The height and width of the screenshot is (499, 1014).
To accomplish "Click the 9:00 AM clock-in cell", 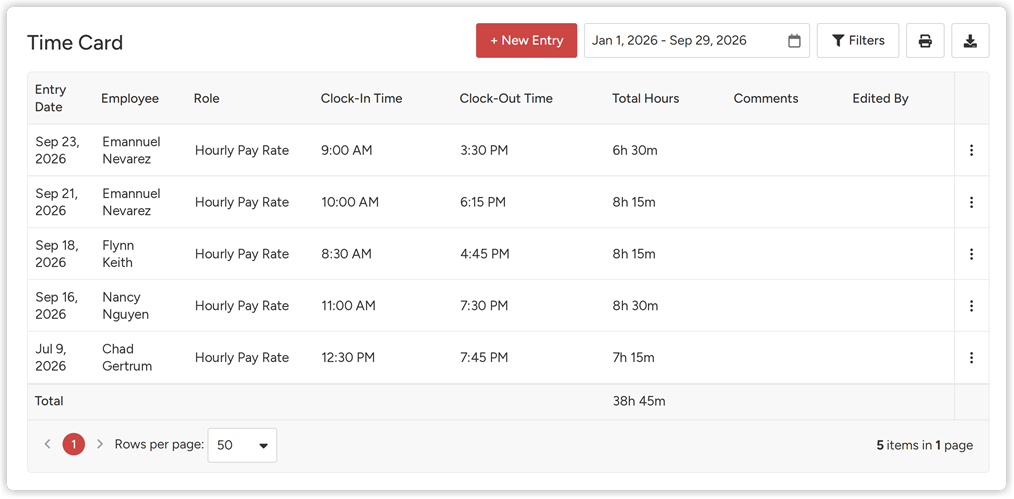I will (347, 150).
